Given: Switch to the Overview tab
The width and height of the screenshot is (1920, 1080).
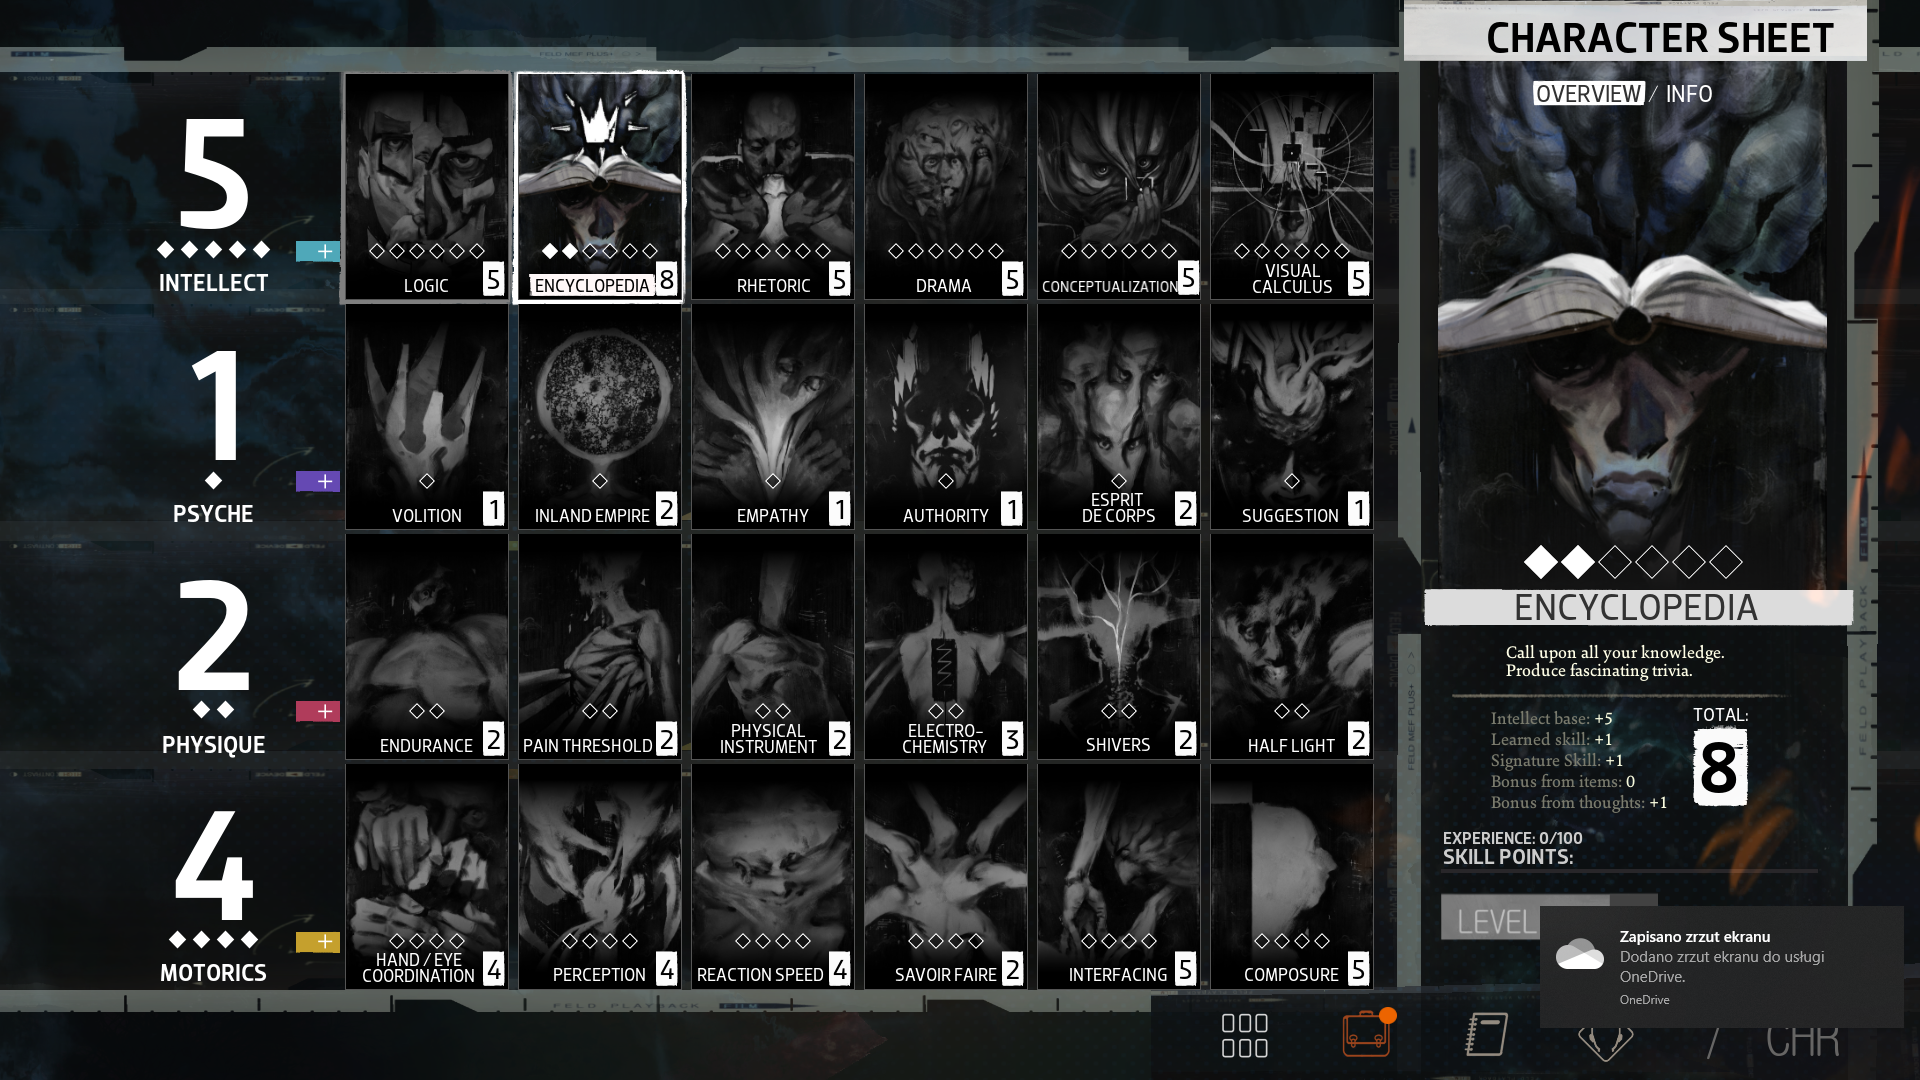Looking at the screenshot, I should 1588,94.
